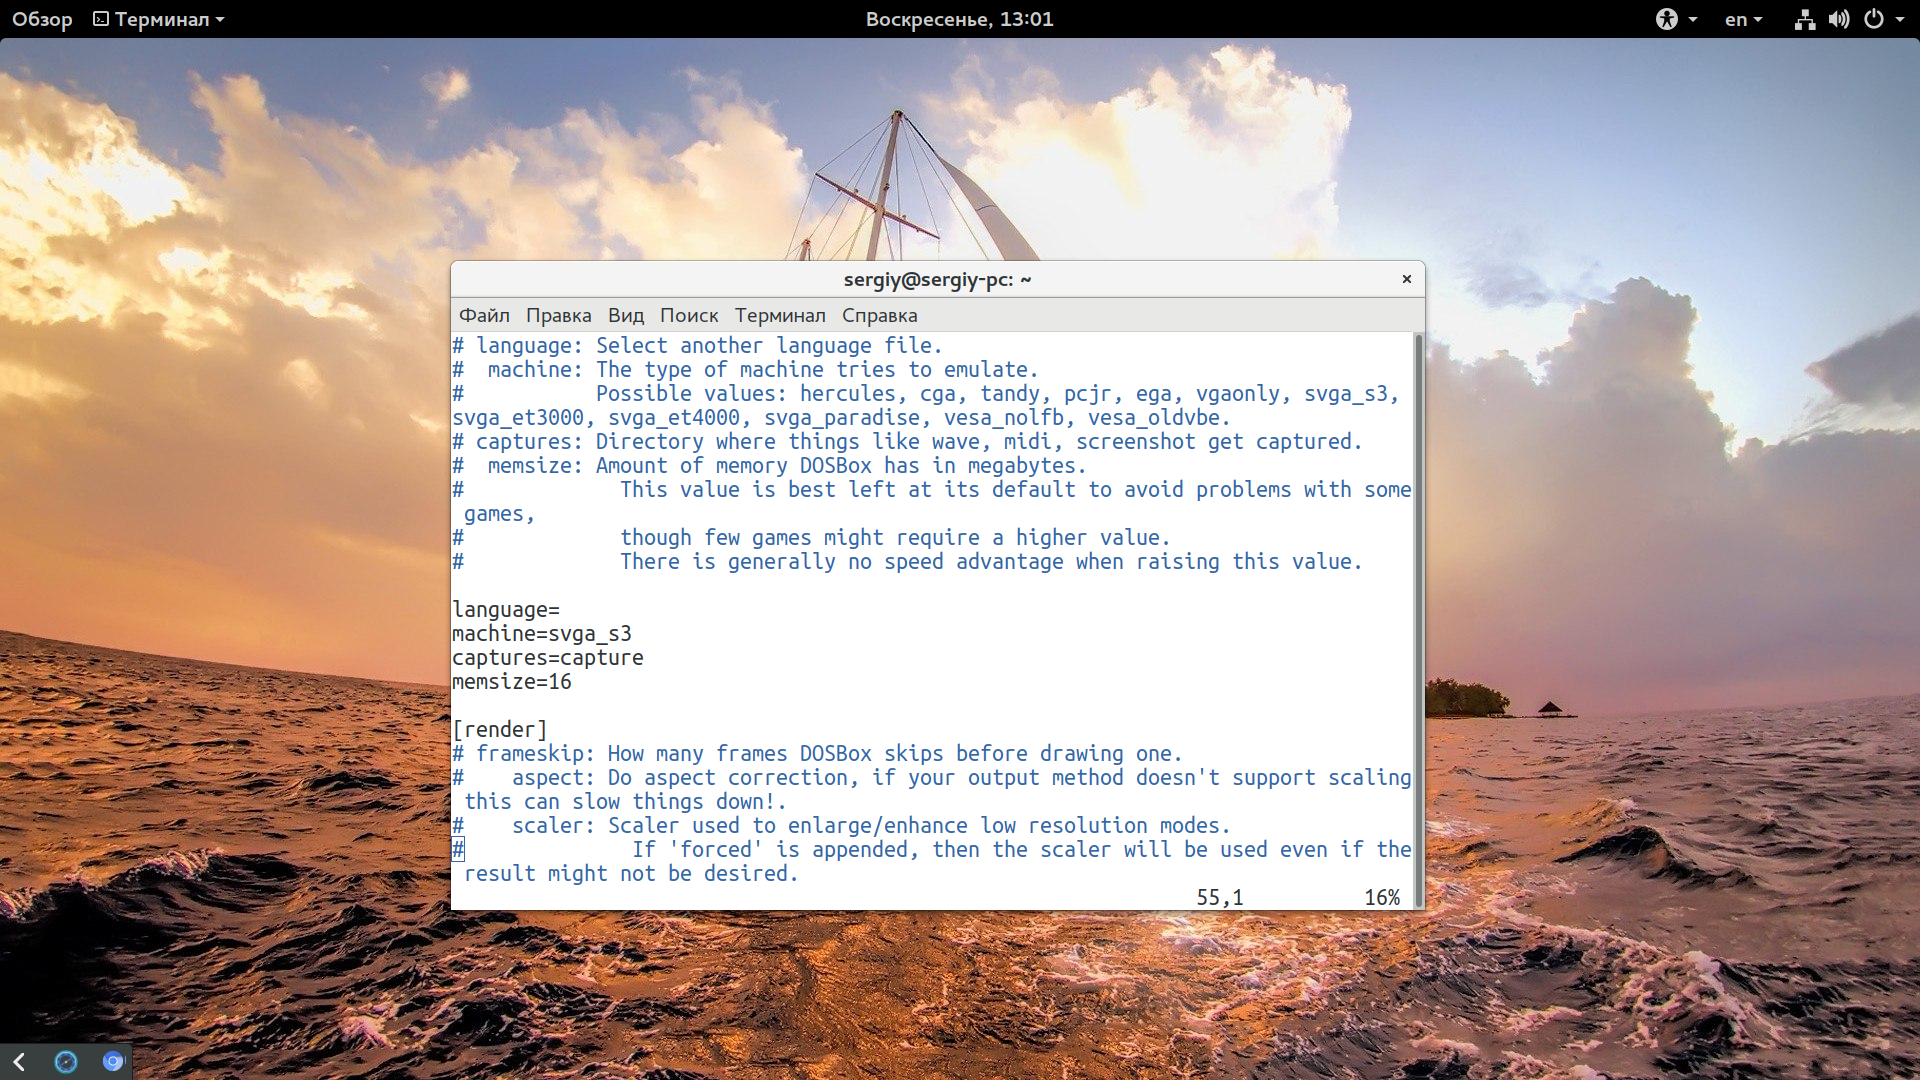
Task: Close the sergiy@sergiy-pc terminal window
Action: tap(1406, 279)
